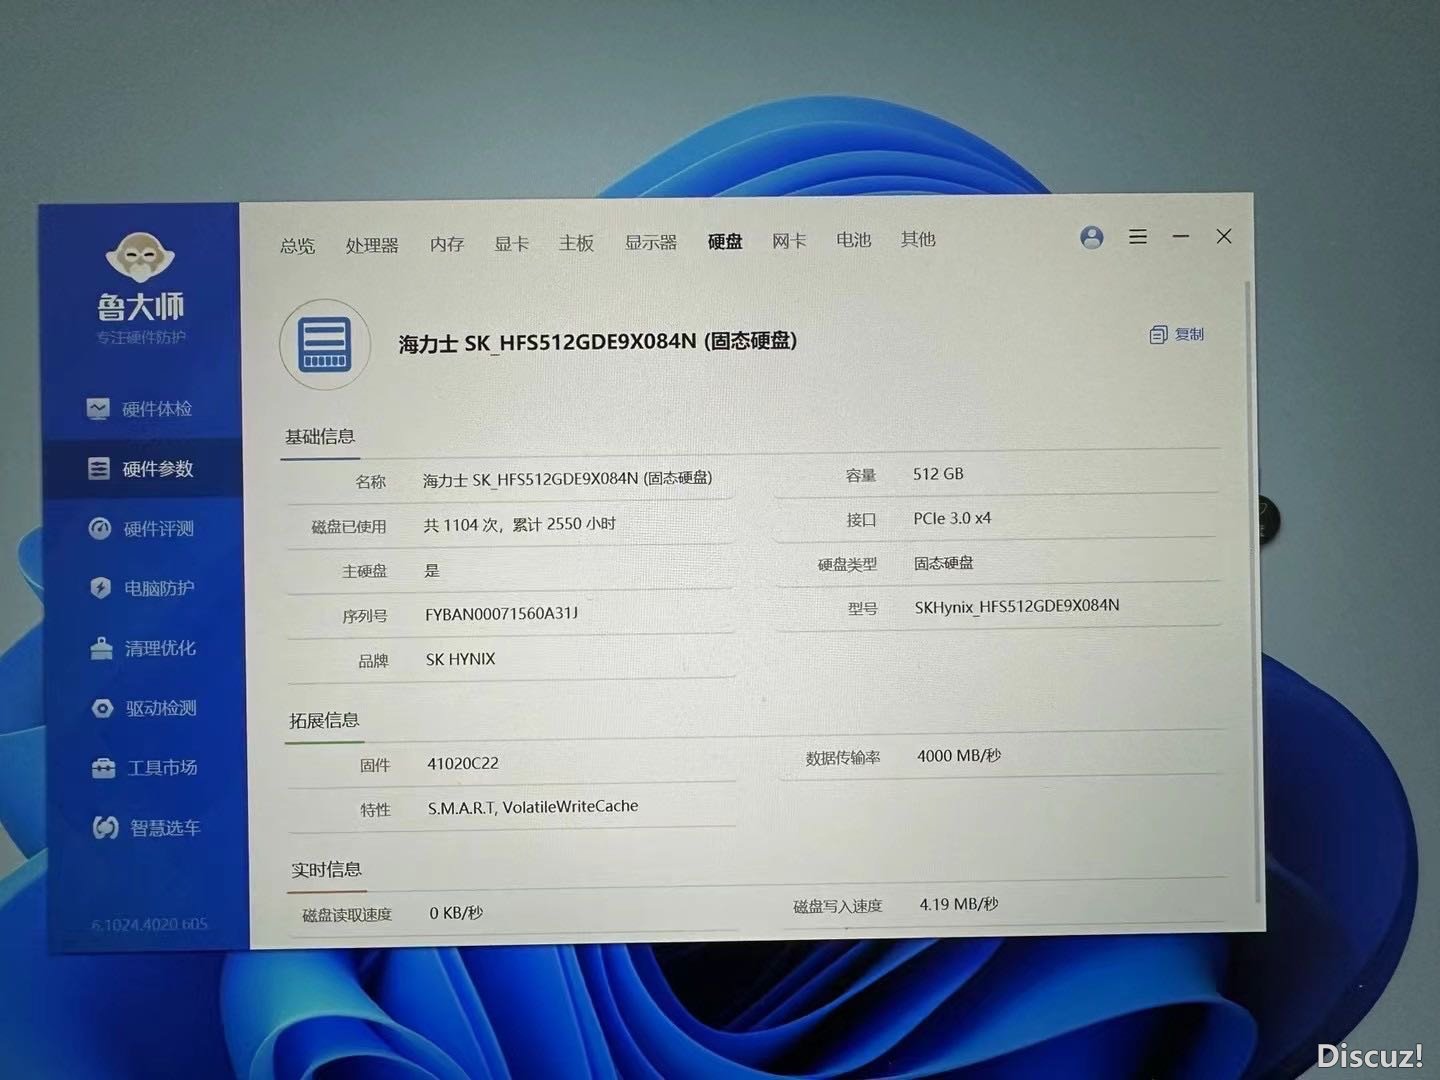Open 清理优化 cleanup optimization in sidebar
1440x1080 pixels.
(x=143, y=648)
